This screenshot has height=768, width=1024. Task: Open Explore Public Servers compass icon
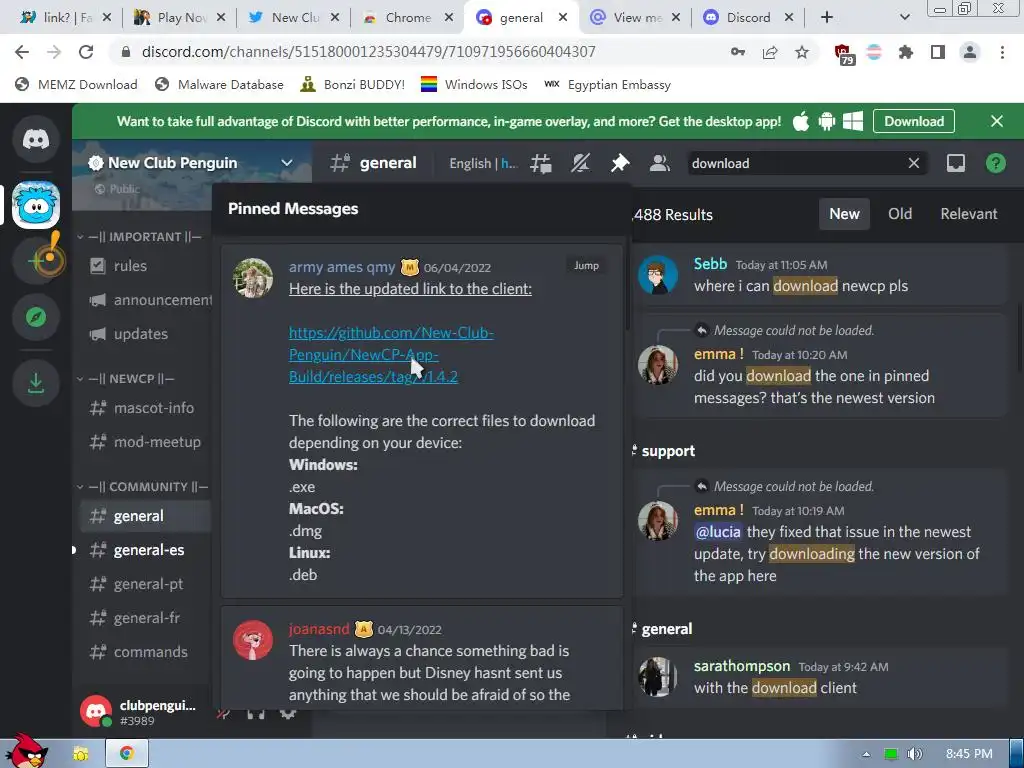tap(36, 317)
